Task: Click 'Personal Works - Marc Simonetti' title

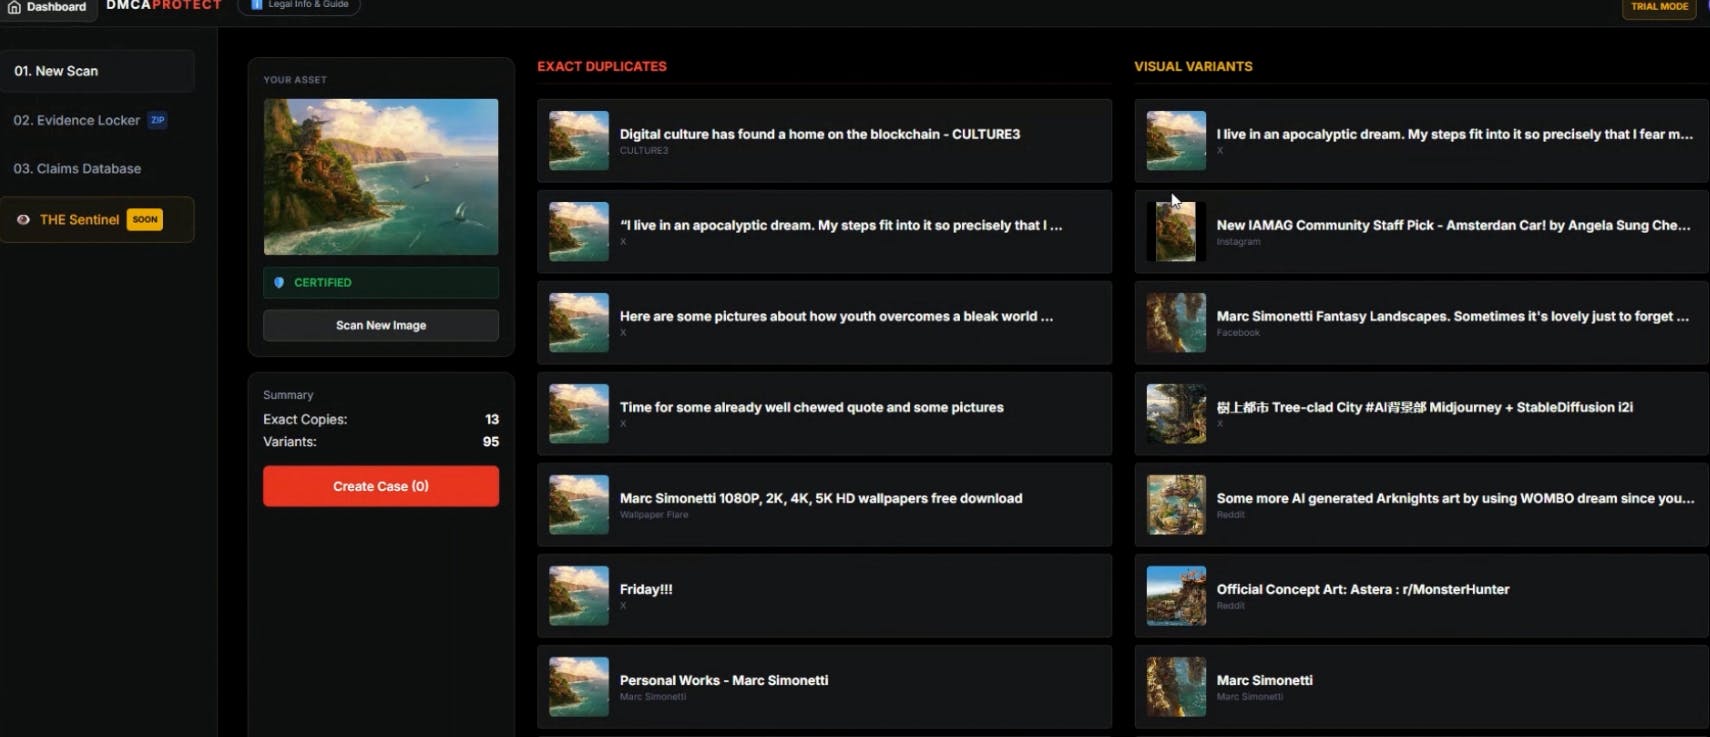Action: [724, 680]
